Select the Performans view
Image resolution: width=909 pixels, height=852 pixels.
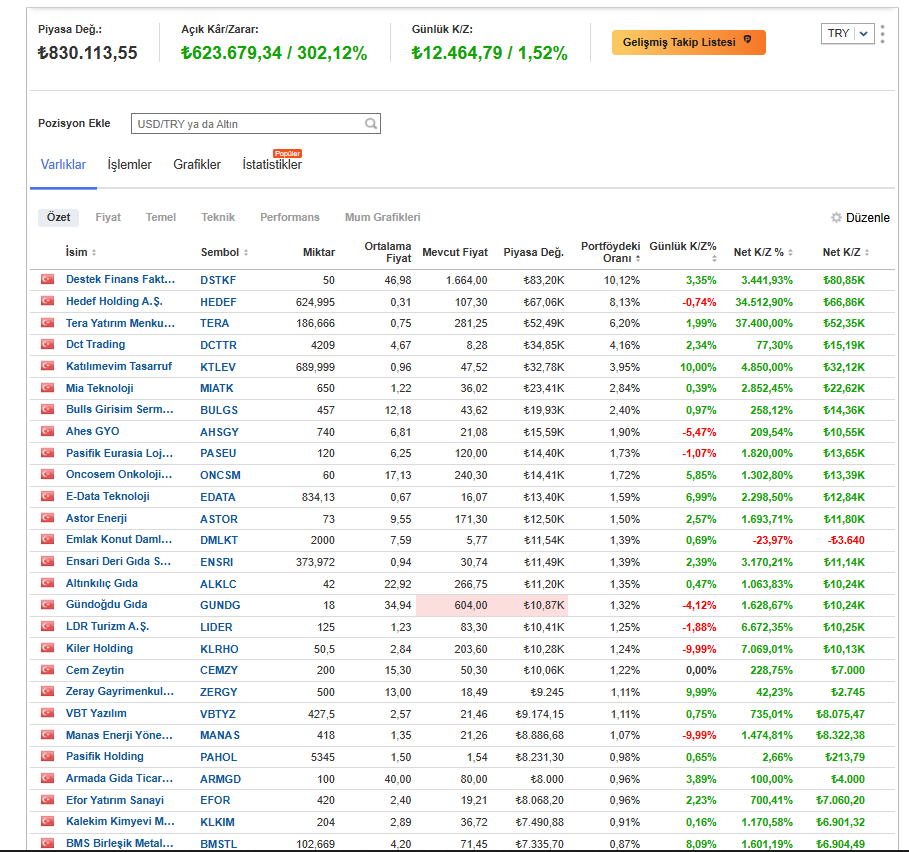(290, 217)
